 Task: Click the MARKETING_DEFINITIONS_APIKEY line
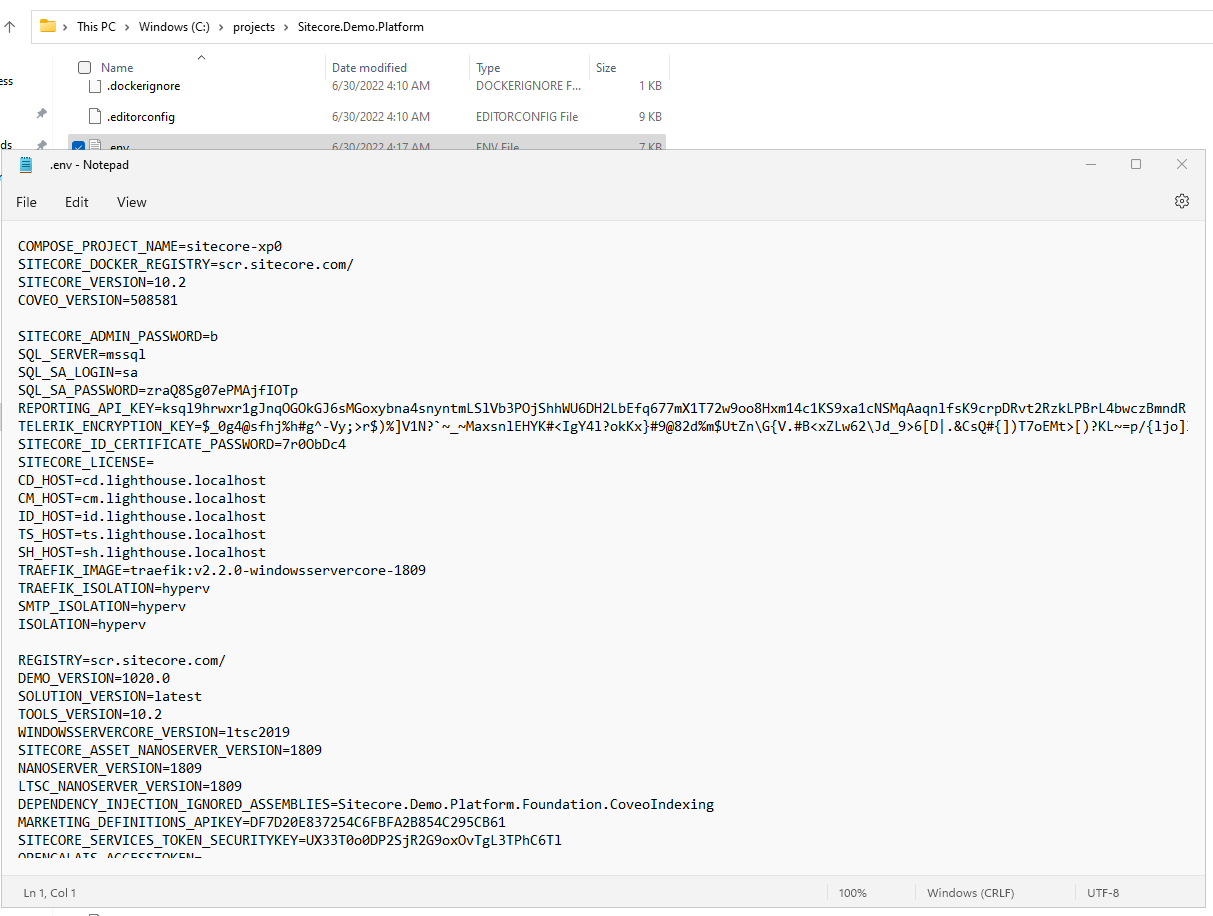tap(262, 822)
